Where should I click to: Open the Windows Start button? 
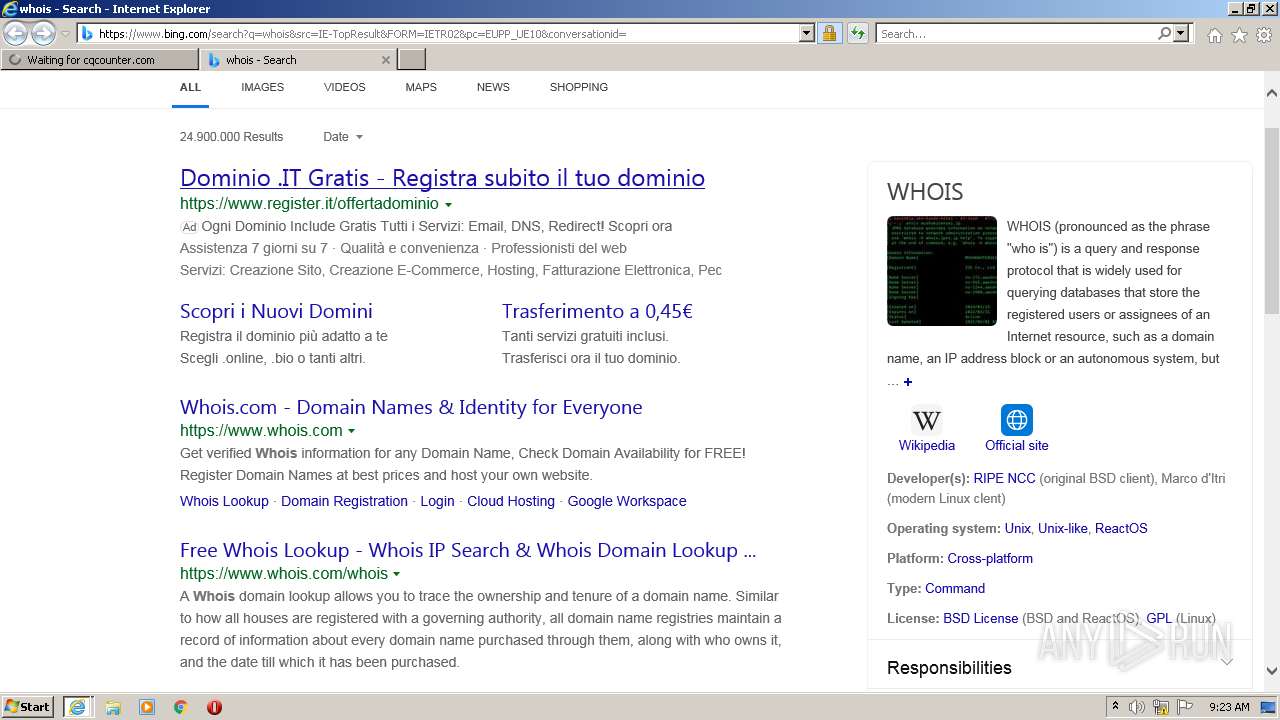28,707
